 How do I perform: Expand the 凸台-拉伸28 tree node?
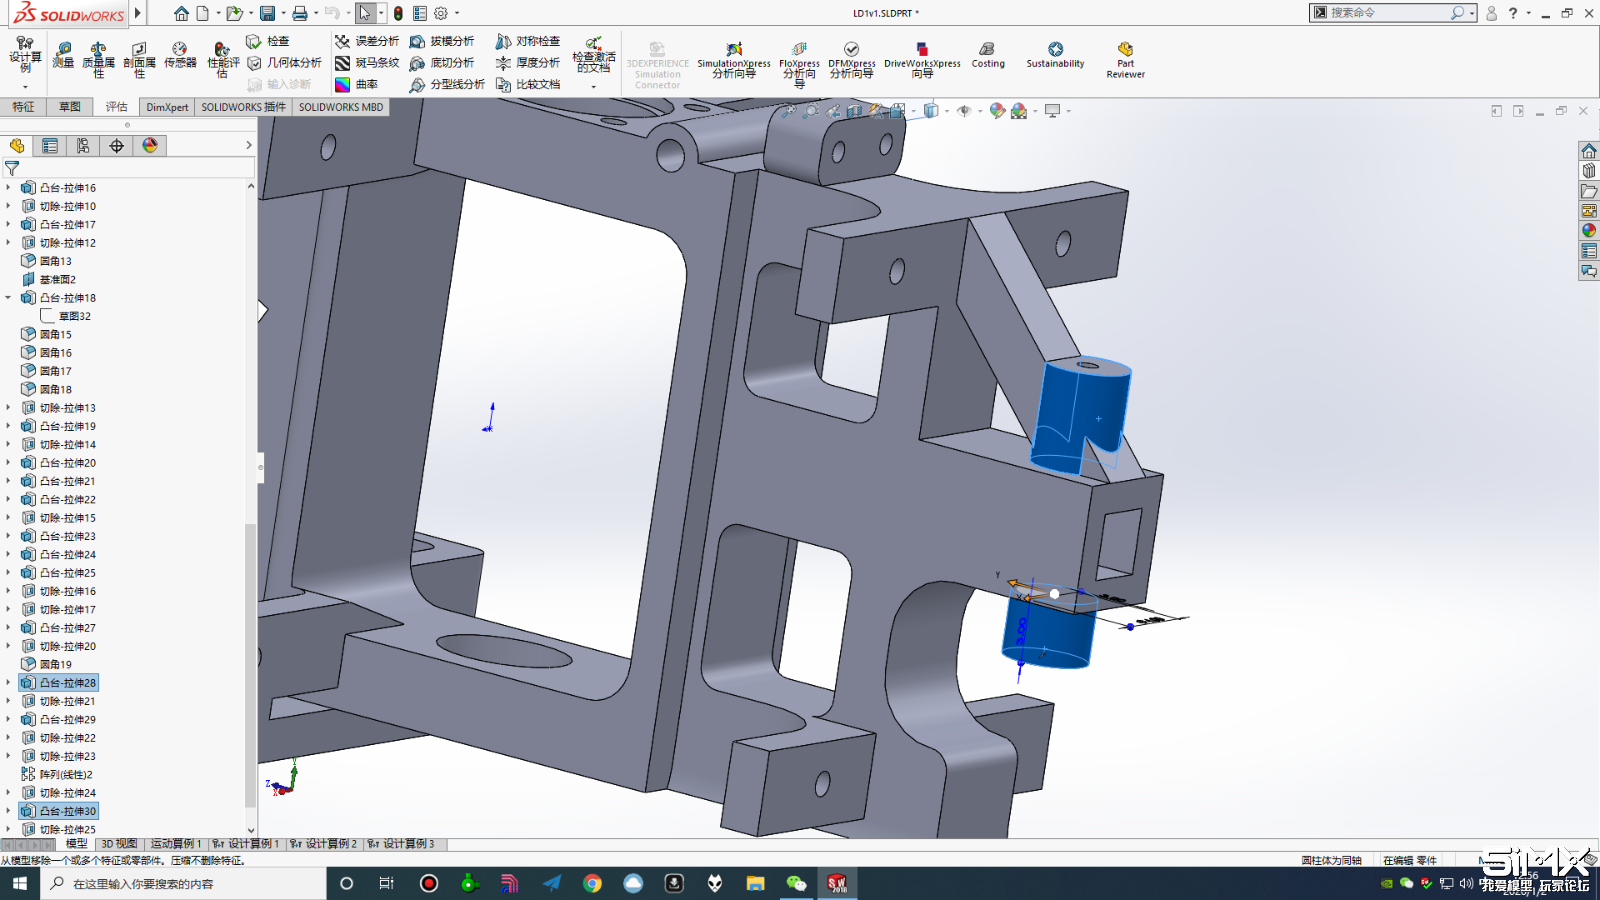[8, 683]
